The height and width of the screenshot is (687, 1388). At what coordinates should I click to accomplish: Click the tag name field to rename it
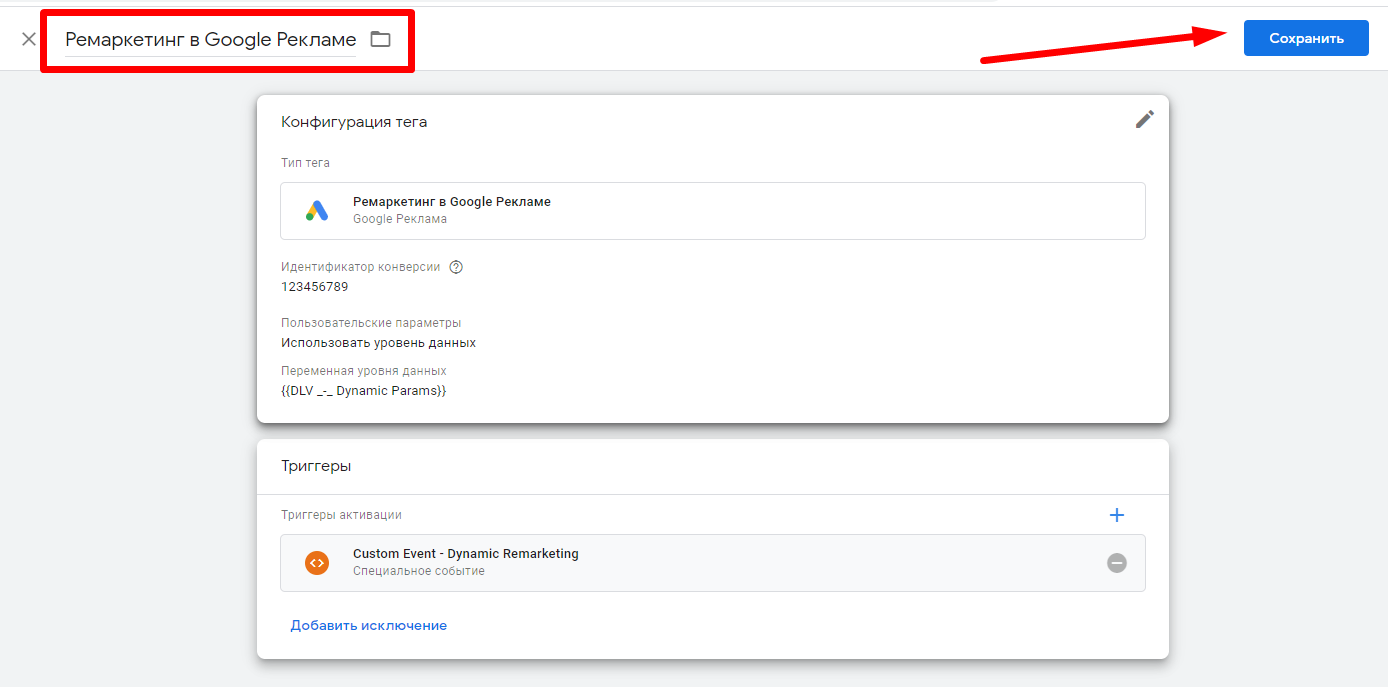pos(210,40)
